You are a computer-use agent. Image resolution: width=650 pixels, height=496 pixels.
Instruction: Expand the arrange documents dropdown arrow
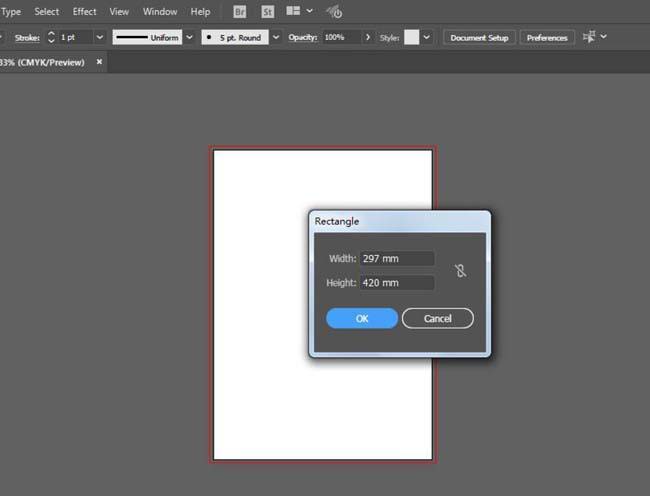click(309, 11)
